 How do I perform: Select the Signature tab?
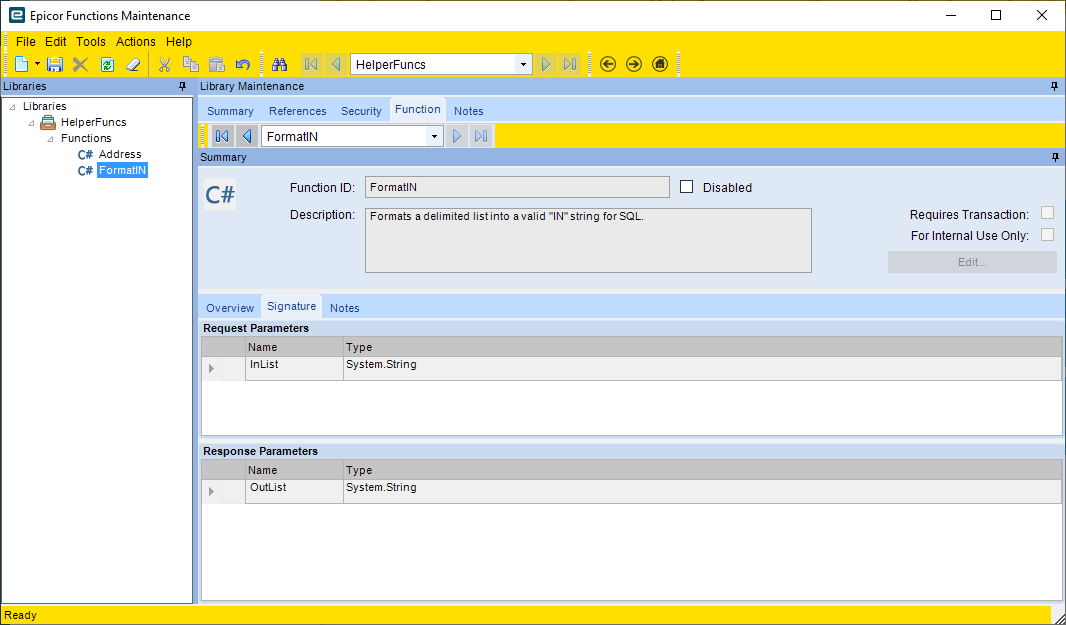292,307
